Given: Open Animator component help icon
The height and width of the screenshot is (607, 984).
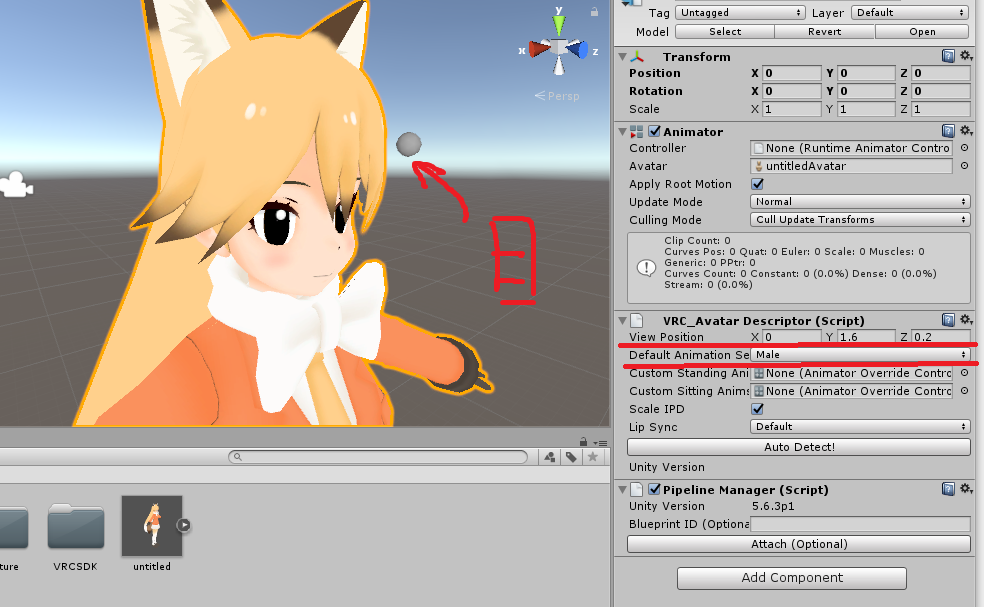Looking at the screenshot, I should point(948,131).
